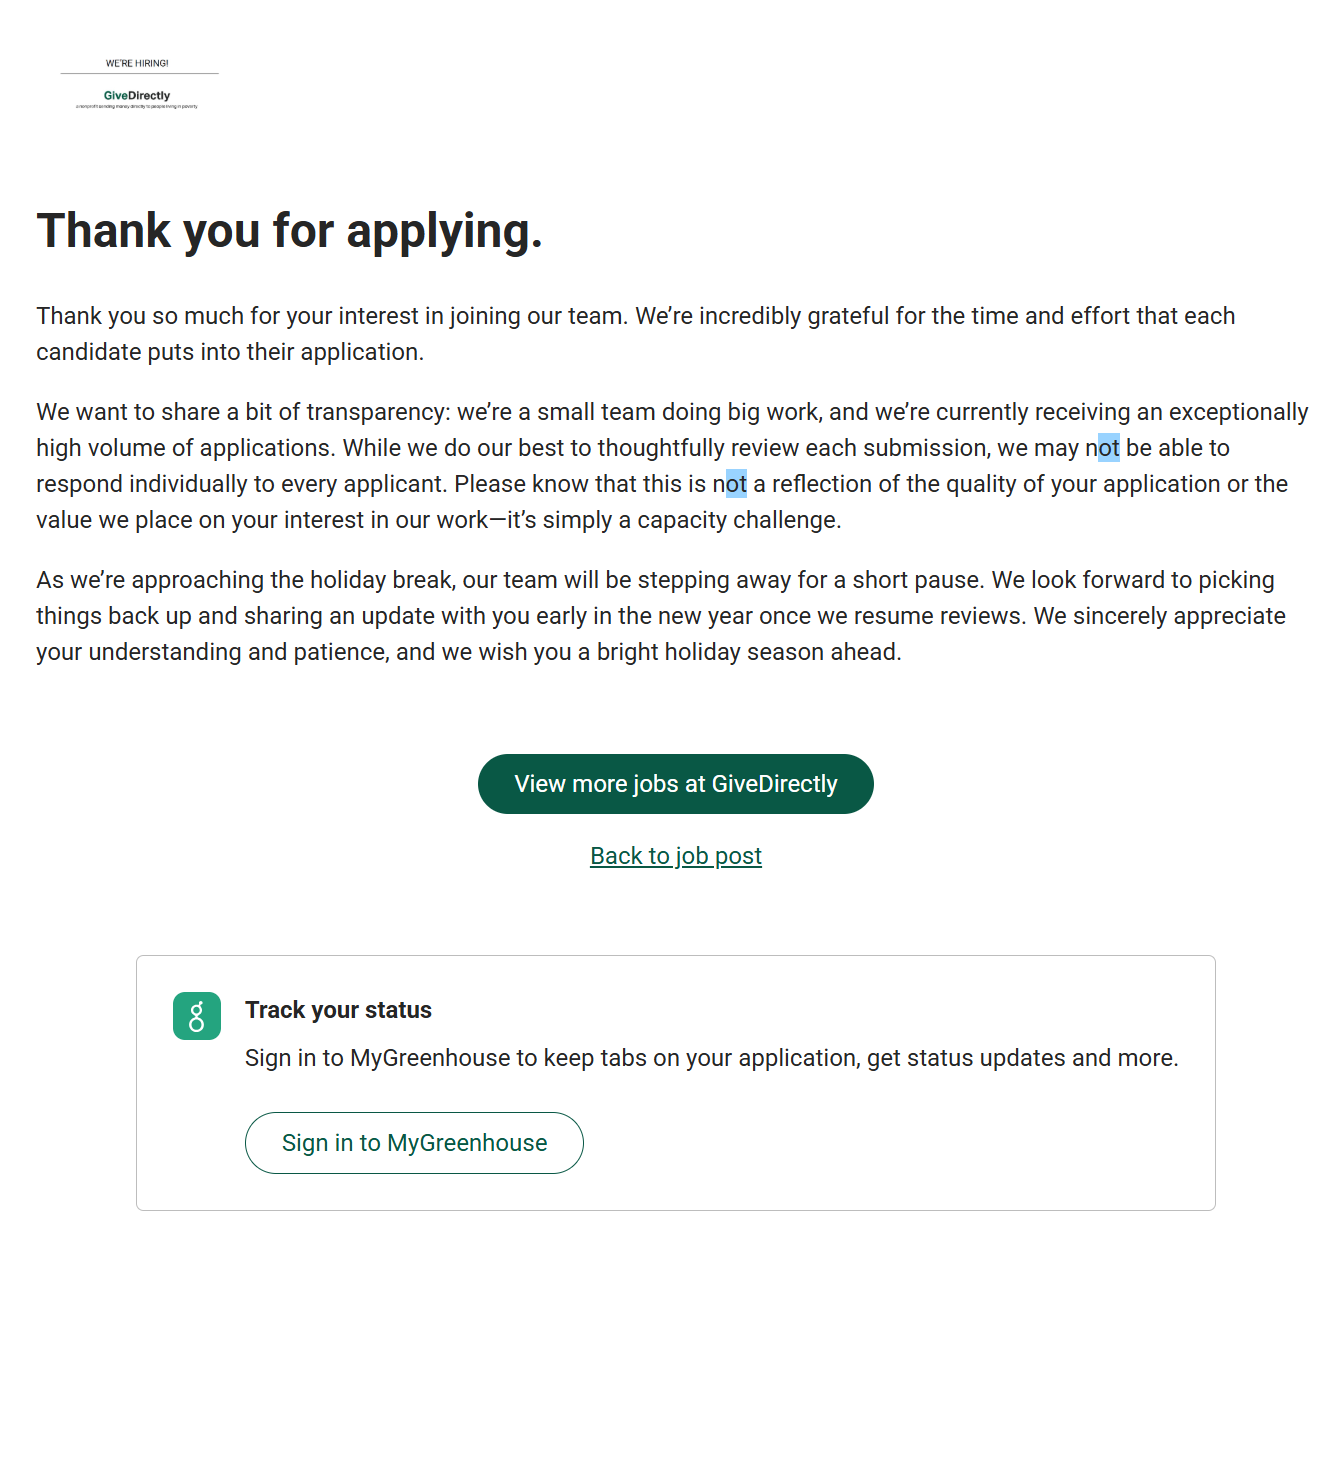Screen dimensions: 1329x1481
Task: Follow the Back to job post link
Action: 675,856
